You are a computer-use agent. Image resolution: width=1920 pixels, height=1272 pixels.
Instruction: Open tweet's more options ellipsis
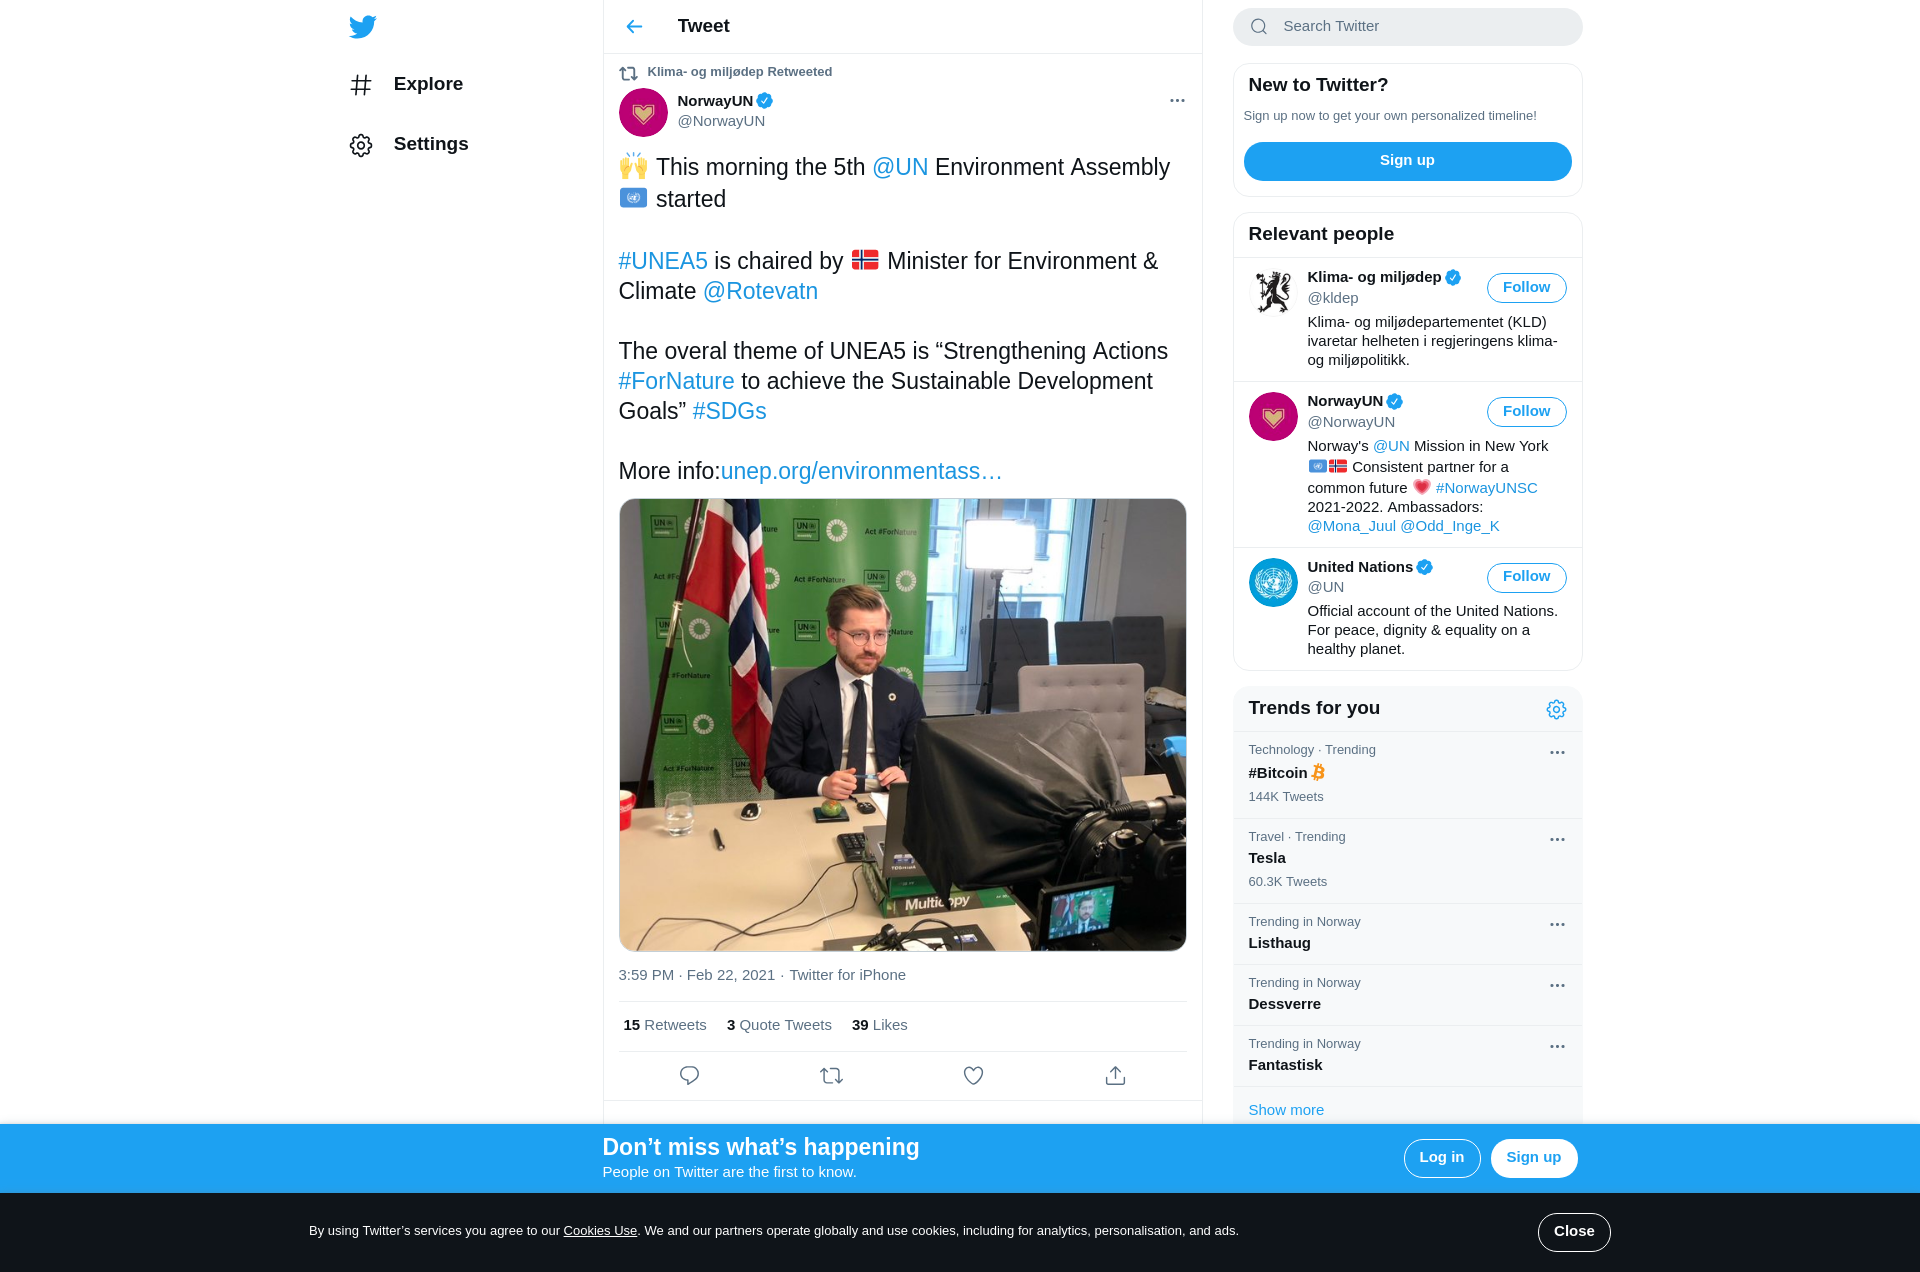(x=1177, y=100)
